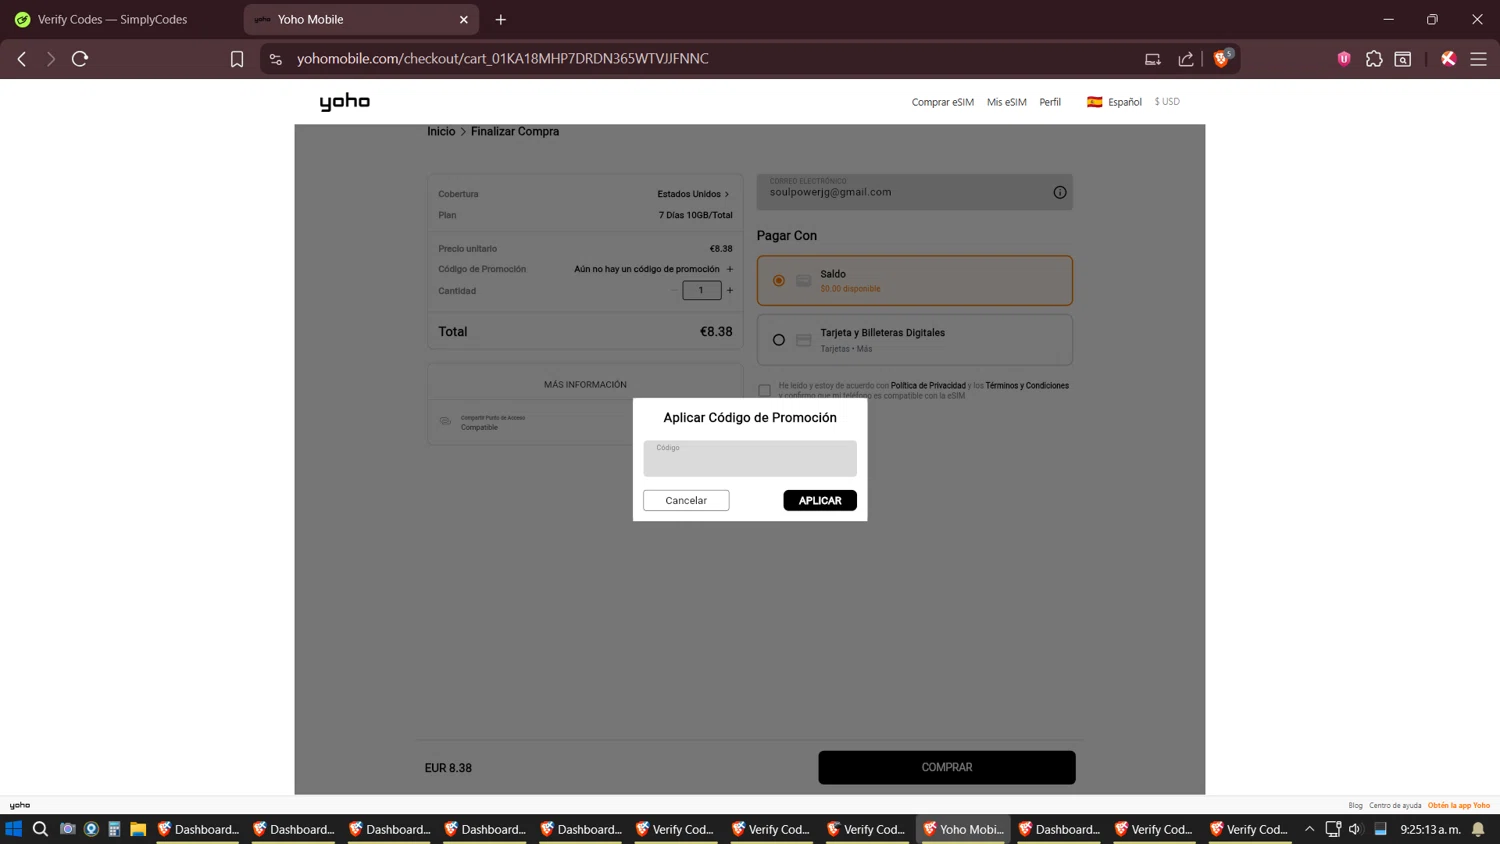Click the red extension icon in toolbar

[x=1448, y=59]
